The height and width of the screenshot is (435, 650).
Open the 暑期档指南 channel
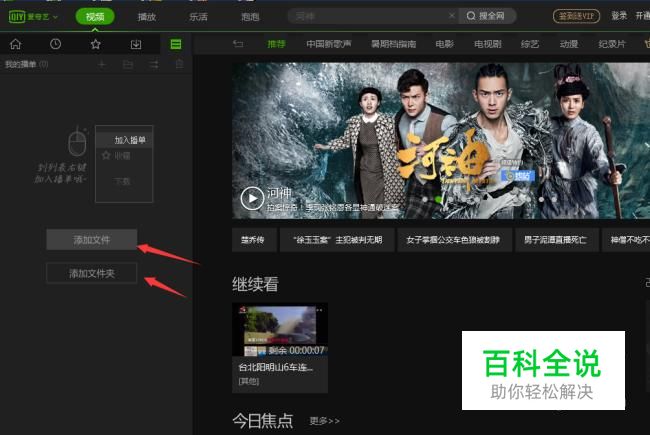point(393,44)
